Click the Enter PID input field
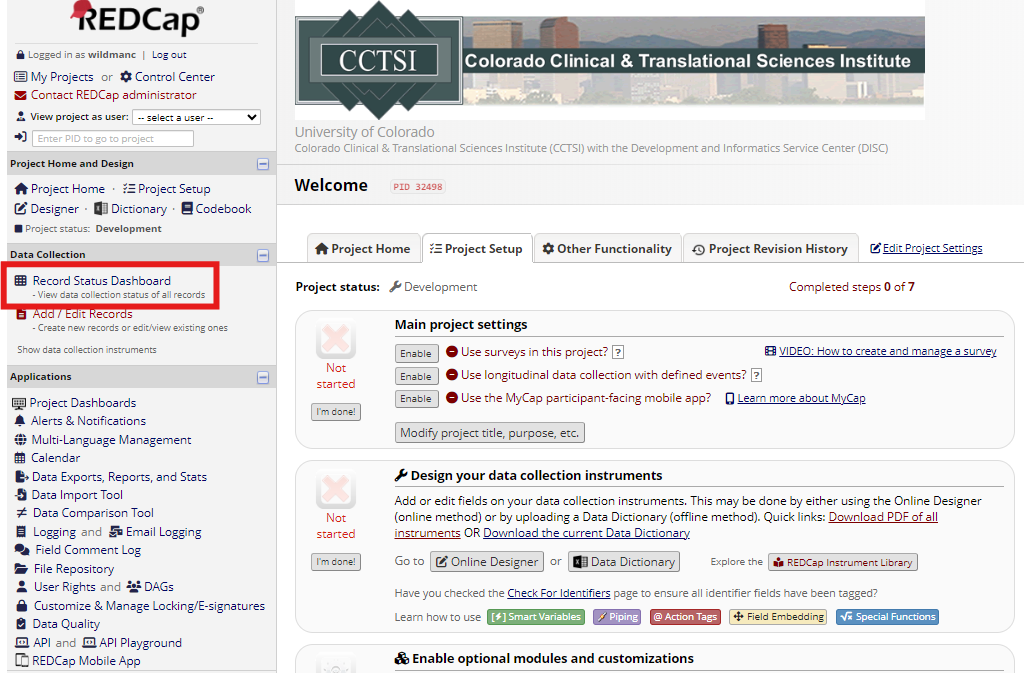 pos(112,138)
